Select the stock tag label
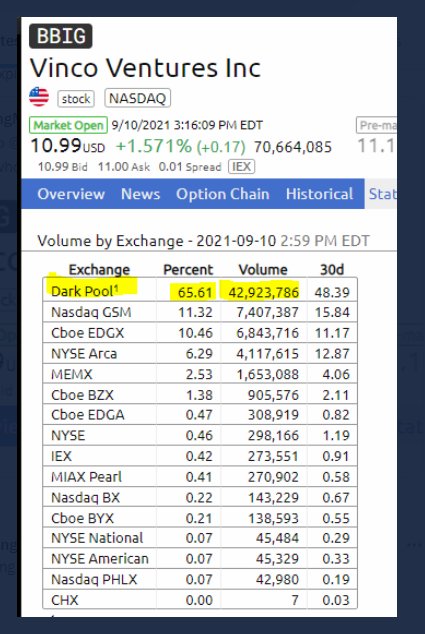The height and width of the screenshot is (634, 425). 76,99
